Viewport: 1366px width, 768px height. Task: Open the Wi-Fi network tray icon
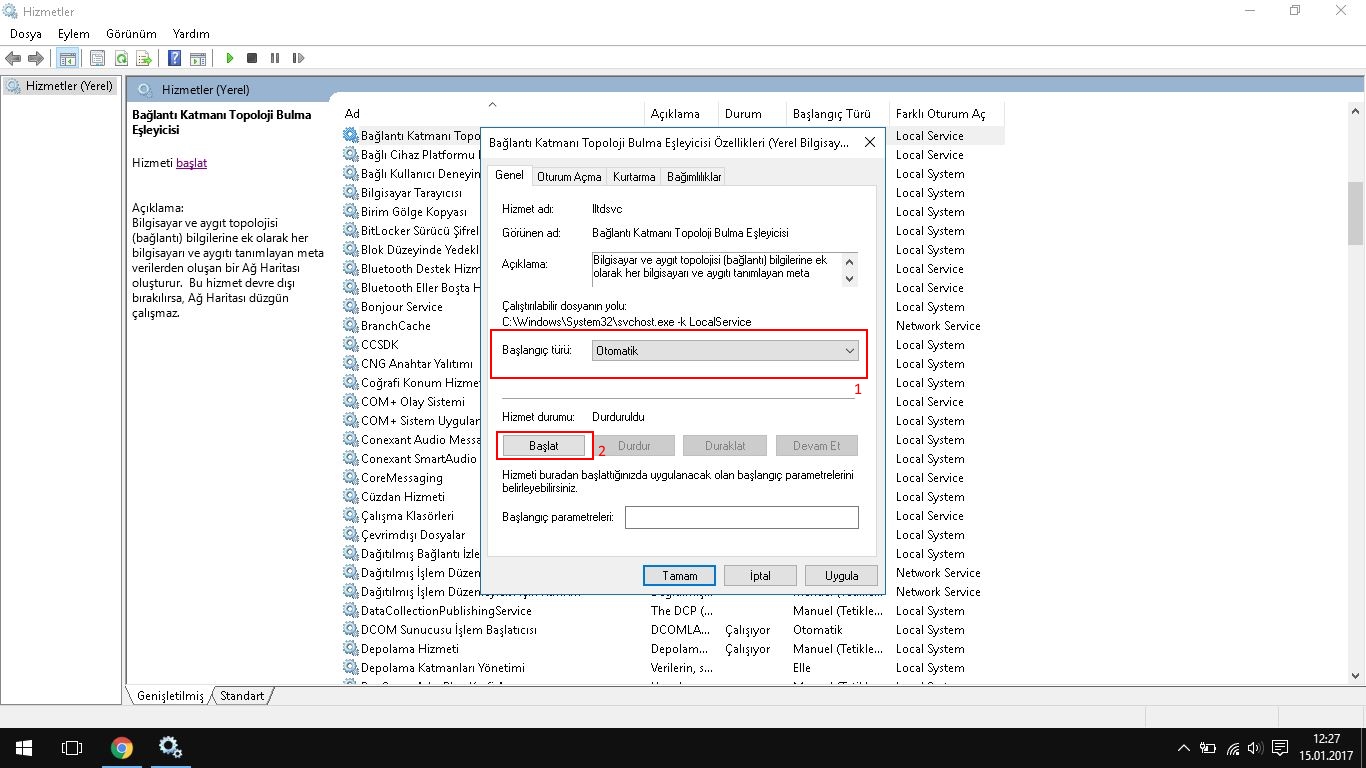[1233, 748]
